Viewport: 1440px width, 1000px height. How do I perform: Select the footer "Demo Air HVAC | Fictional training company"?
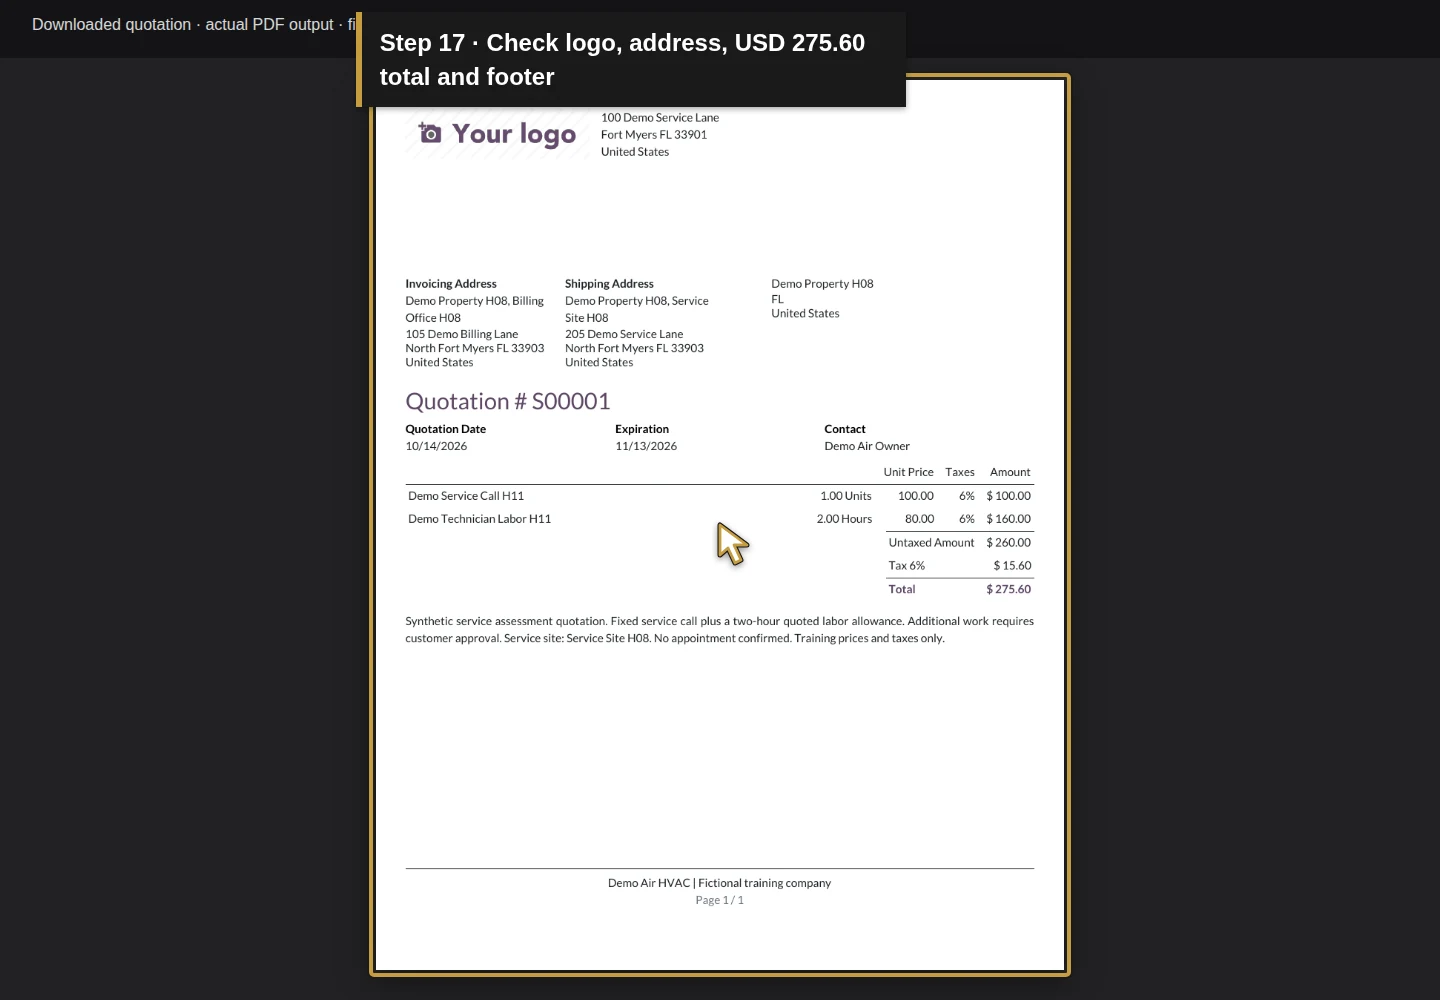(x=719, y=883)
